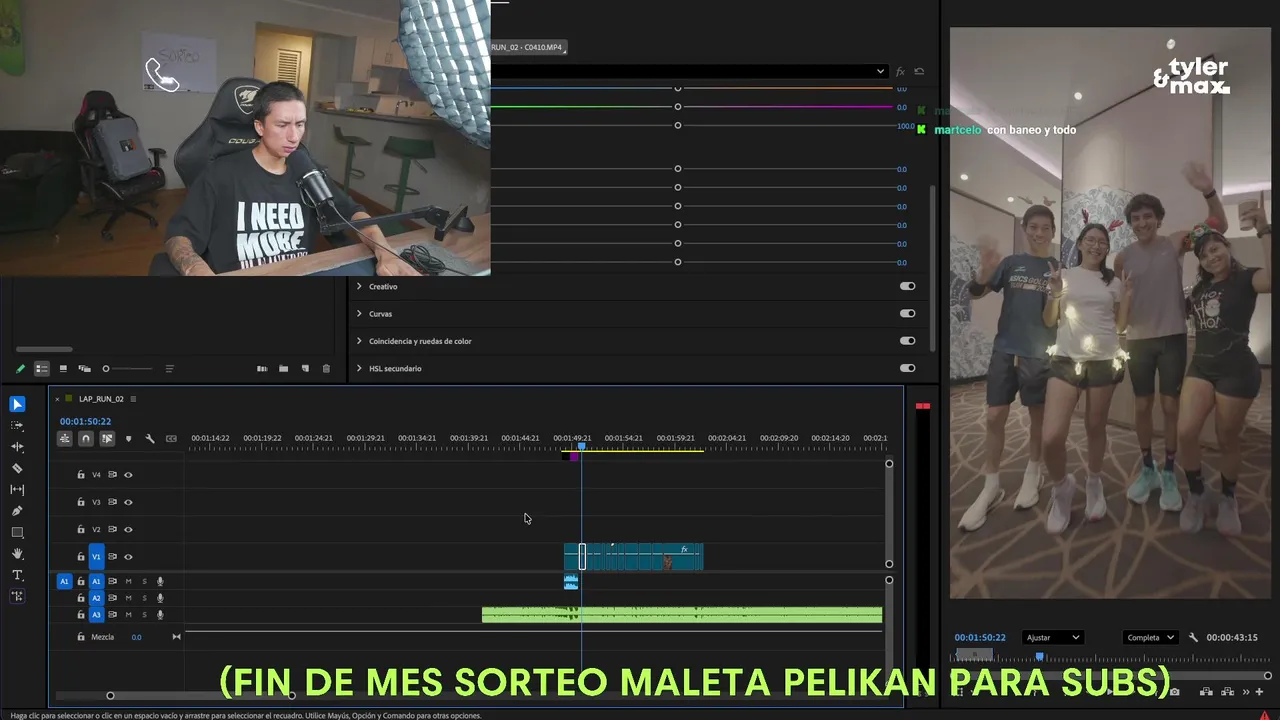Reset the effect with the undo arrow
This screenshot has height=720, width=1280.
919,71
